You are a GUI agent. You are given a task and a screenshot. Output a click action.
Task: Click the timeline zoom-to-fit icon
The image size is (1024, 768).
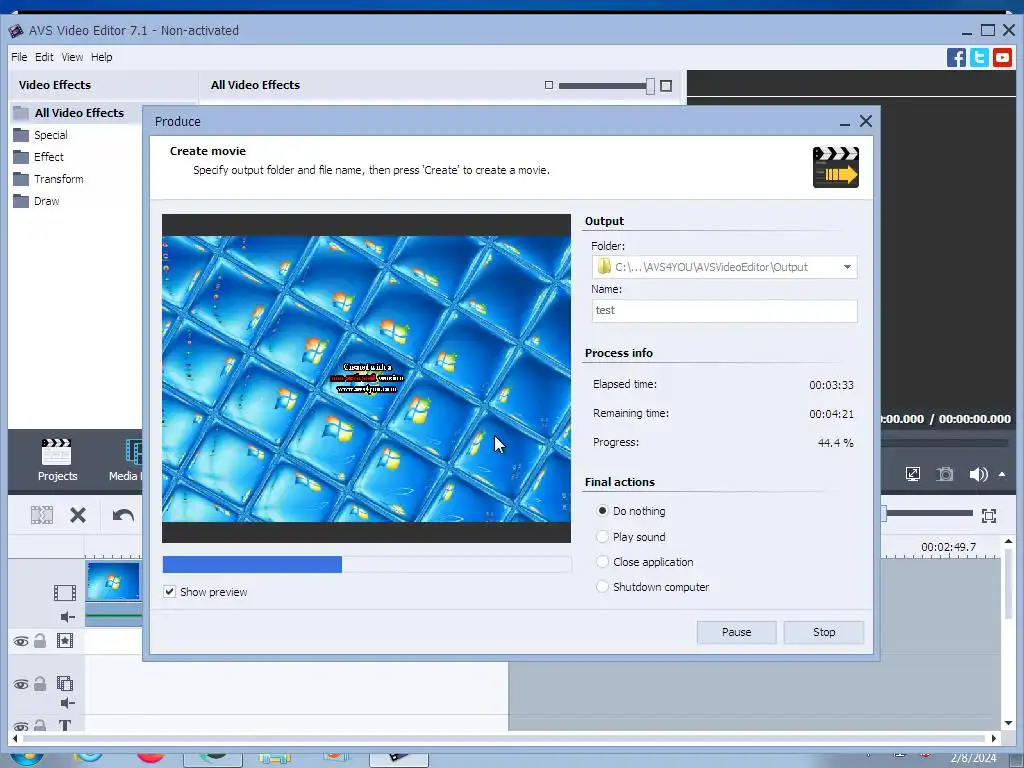tap(989, 516)
